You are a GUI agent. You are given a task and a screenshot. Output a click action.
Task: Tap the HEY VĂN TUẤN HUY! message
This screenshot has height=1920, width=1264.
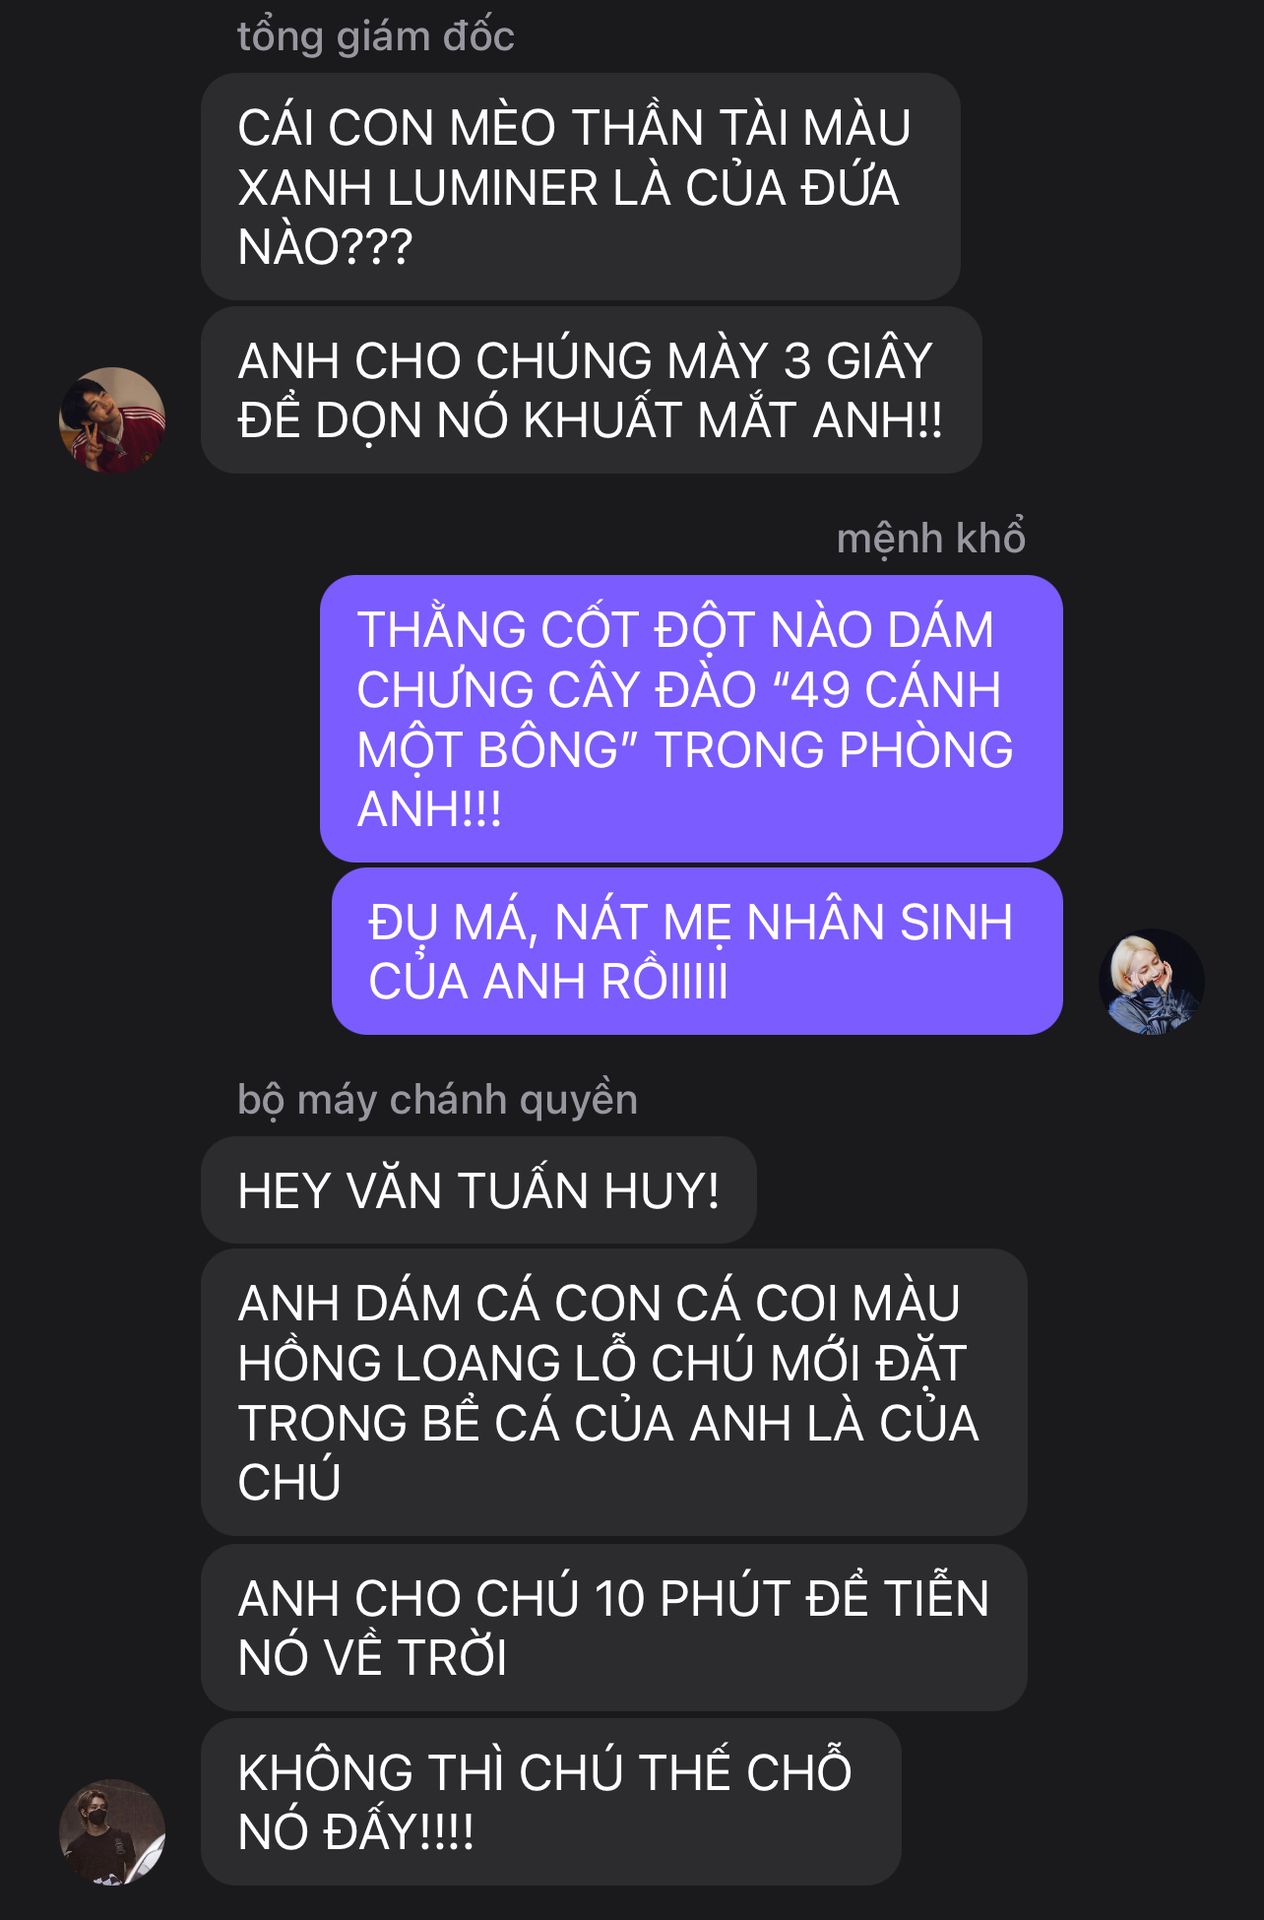coord(478,1191)
